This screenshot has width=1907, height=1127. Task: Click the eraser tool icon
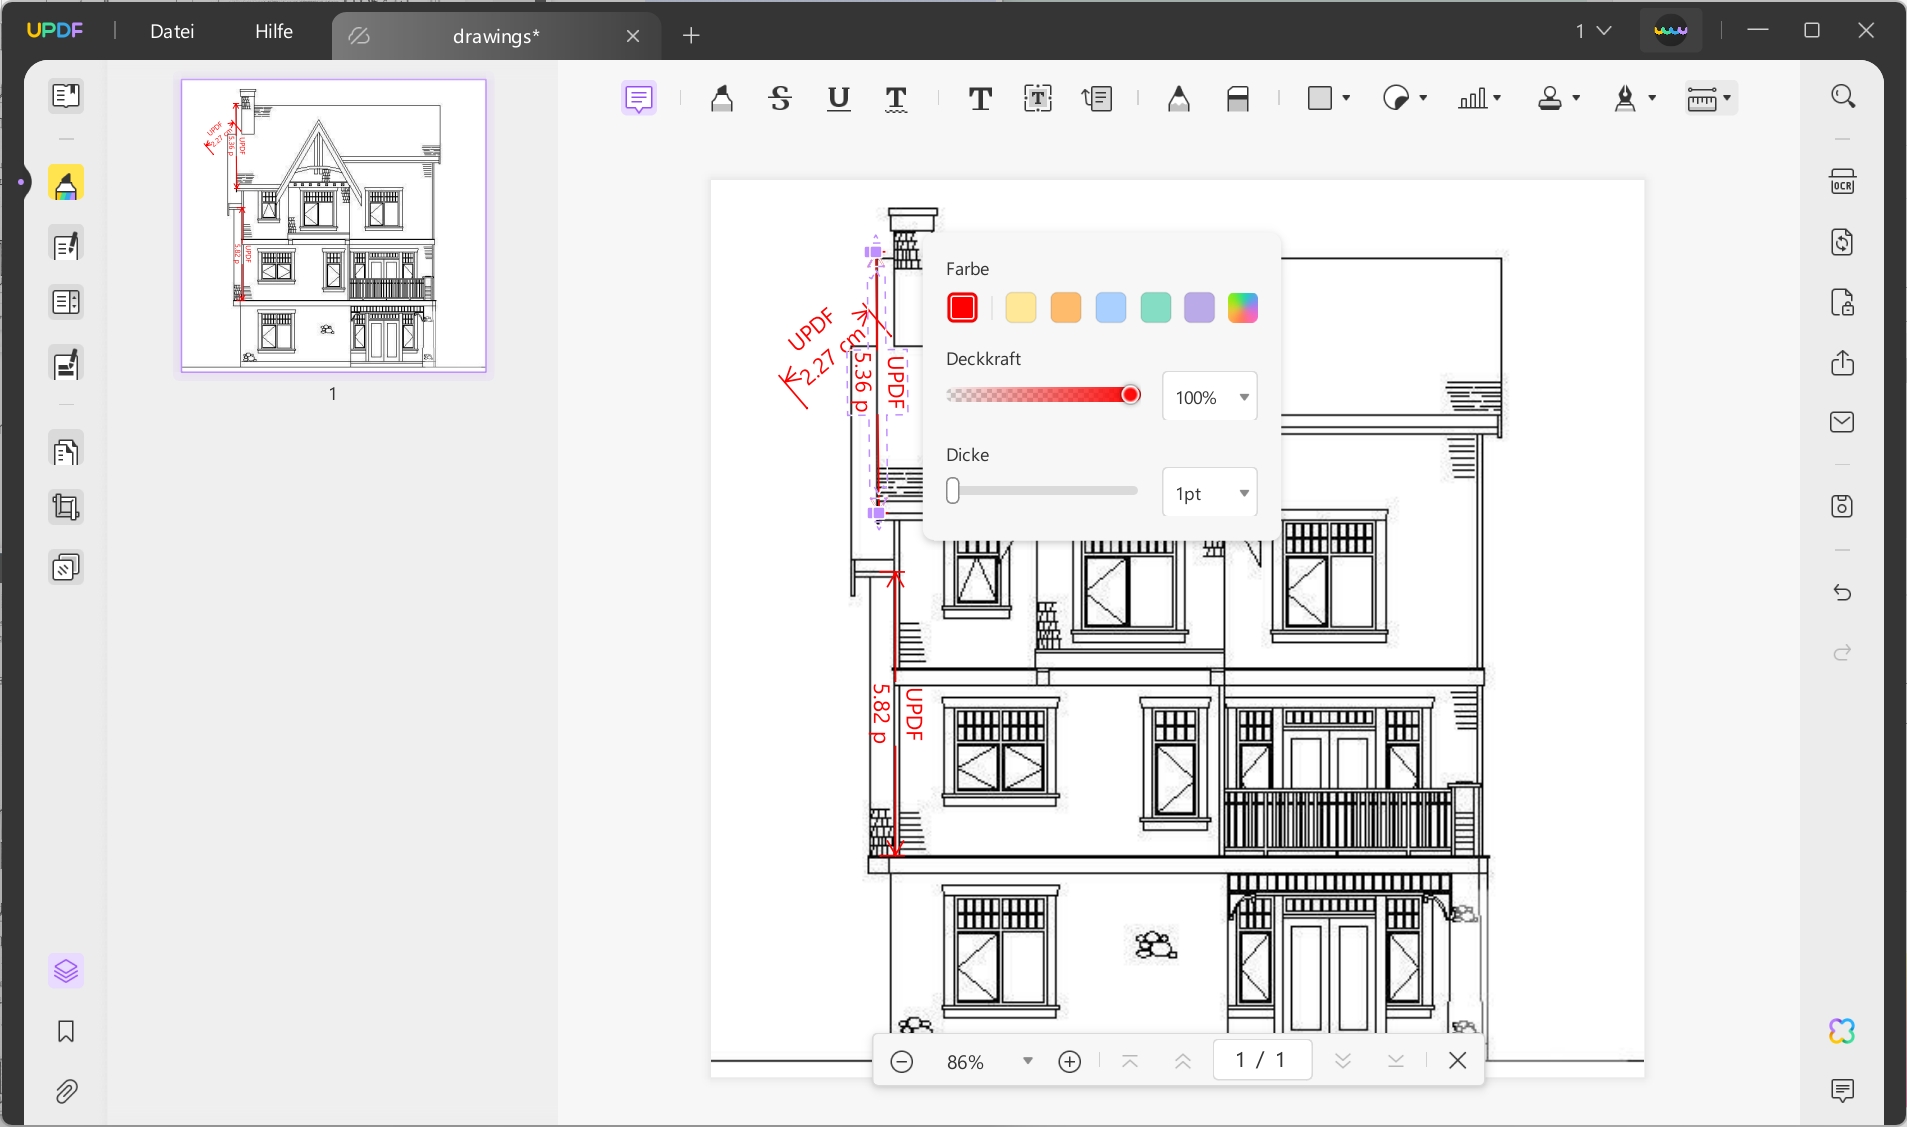(1237, 98)
